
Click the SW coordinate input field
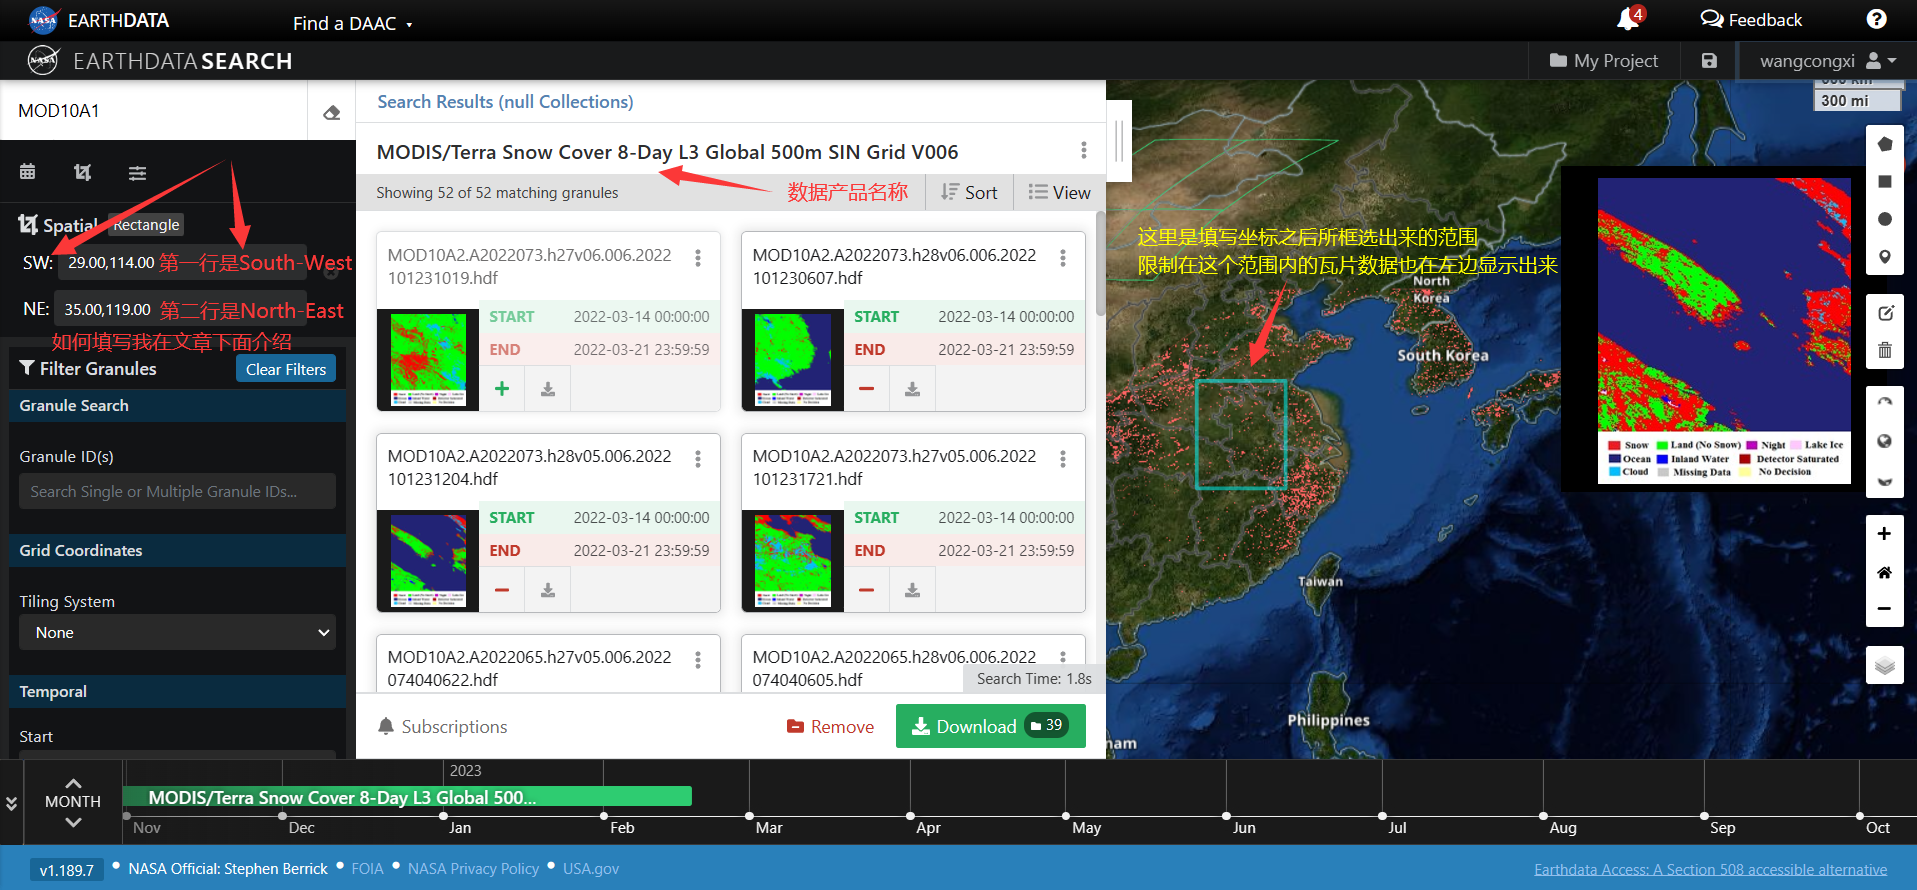tap(181, 263)
